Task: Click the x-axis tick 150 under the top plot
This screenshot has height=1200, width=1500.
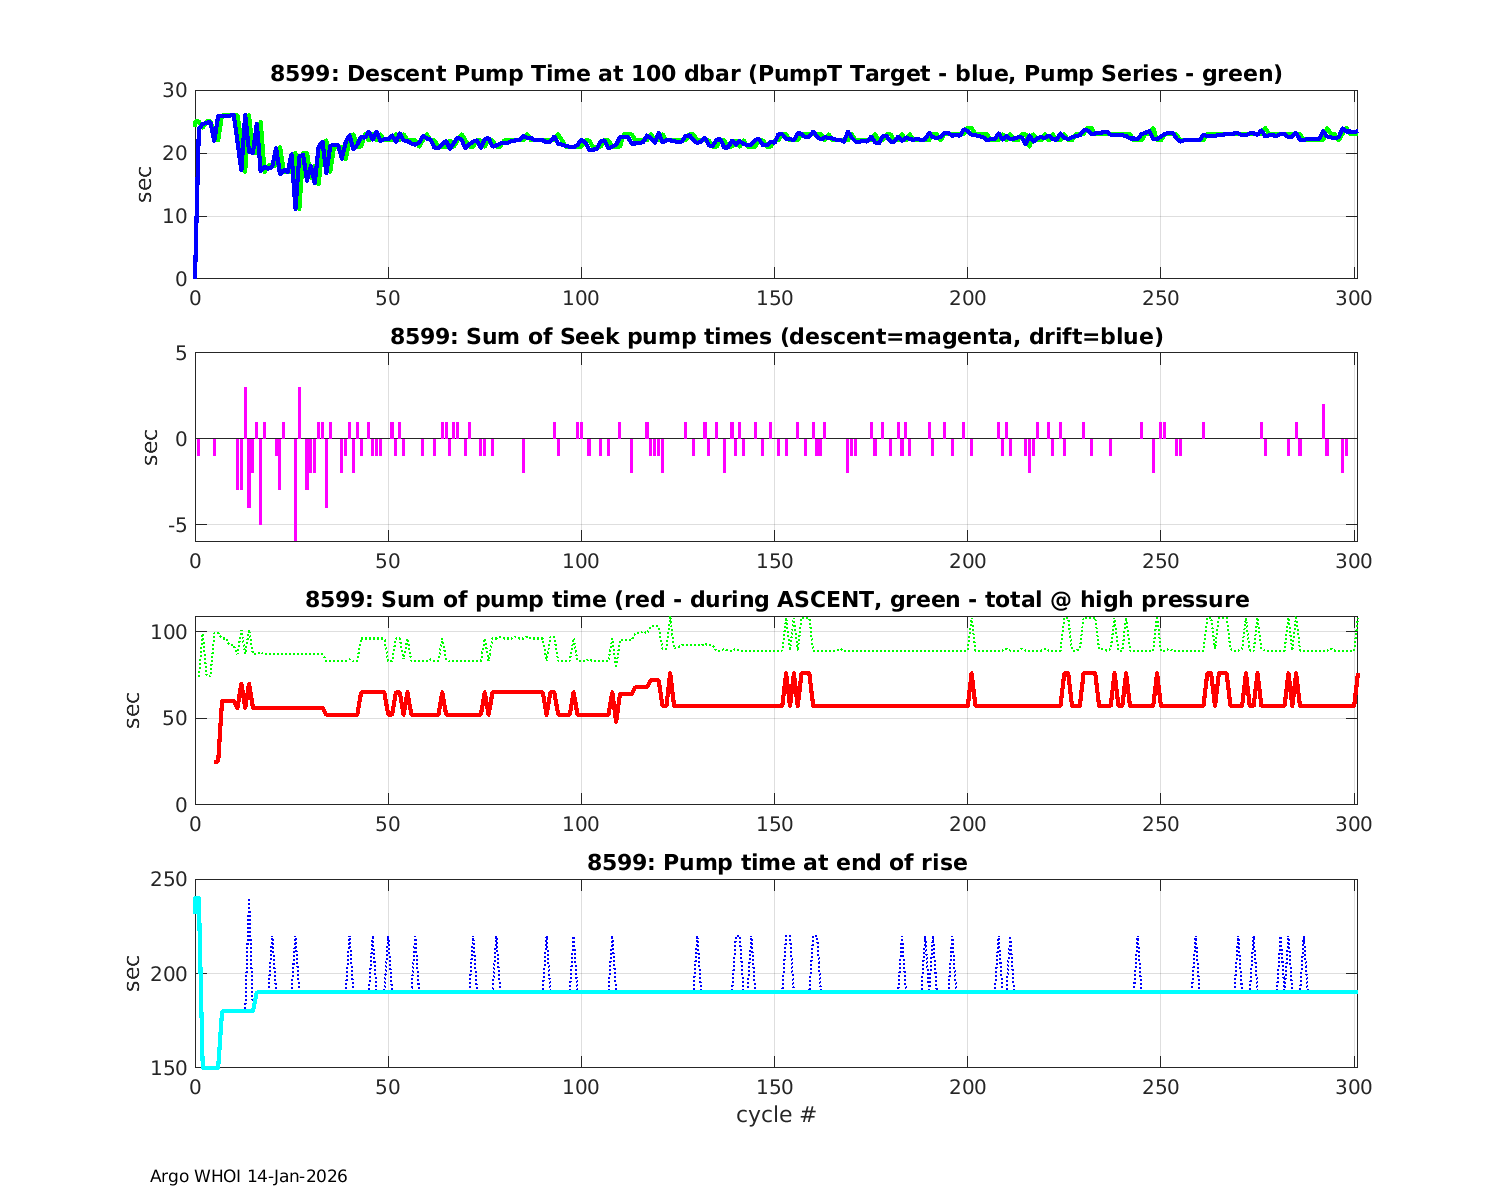Action: pos(775,298)
